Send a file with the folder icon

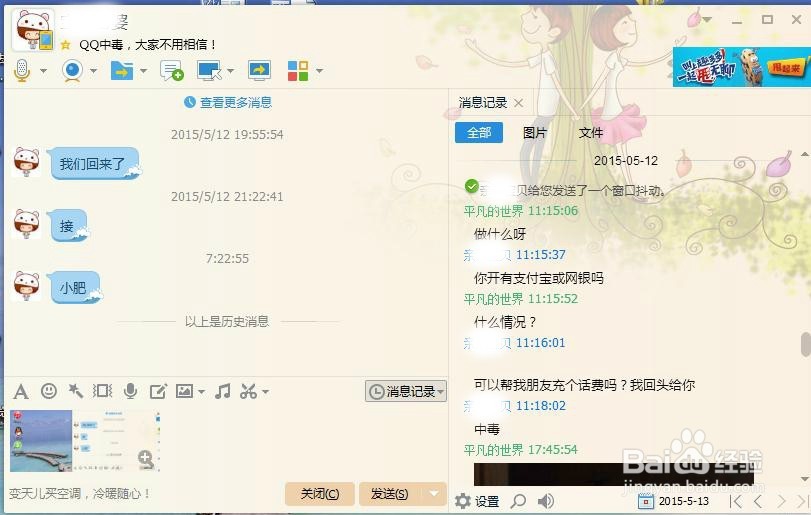(122, 70)
